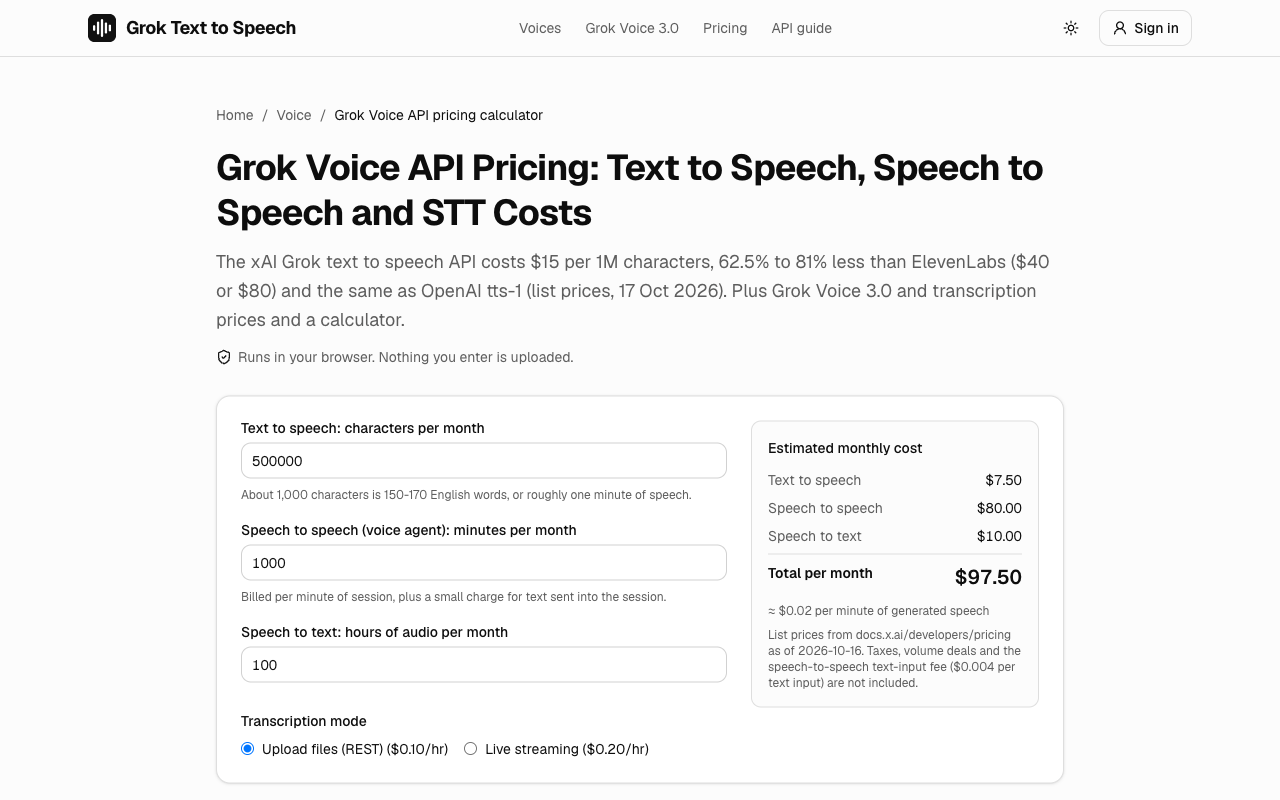The height and width of the screenshot is (800, 1280).
Task: Click the Sign in button
Action: click(1145, 28)
